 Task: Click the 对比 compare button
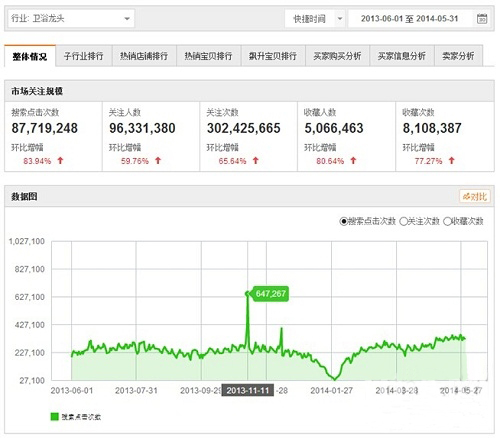point(475,197)
